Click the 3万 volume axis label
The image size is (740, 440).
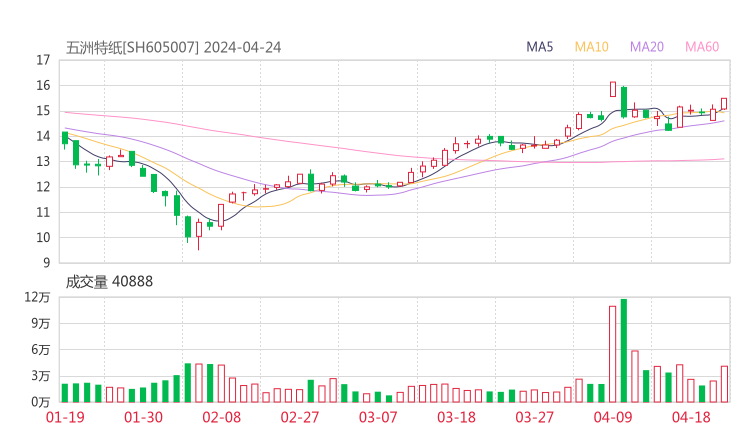[x=41, y=376]
